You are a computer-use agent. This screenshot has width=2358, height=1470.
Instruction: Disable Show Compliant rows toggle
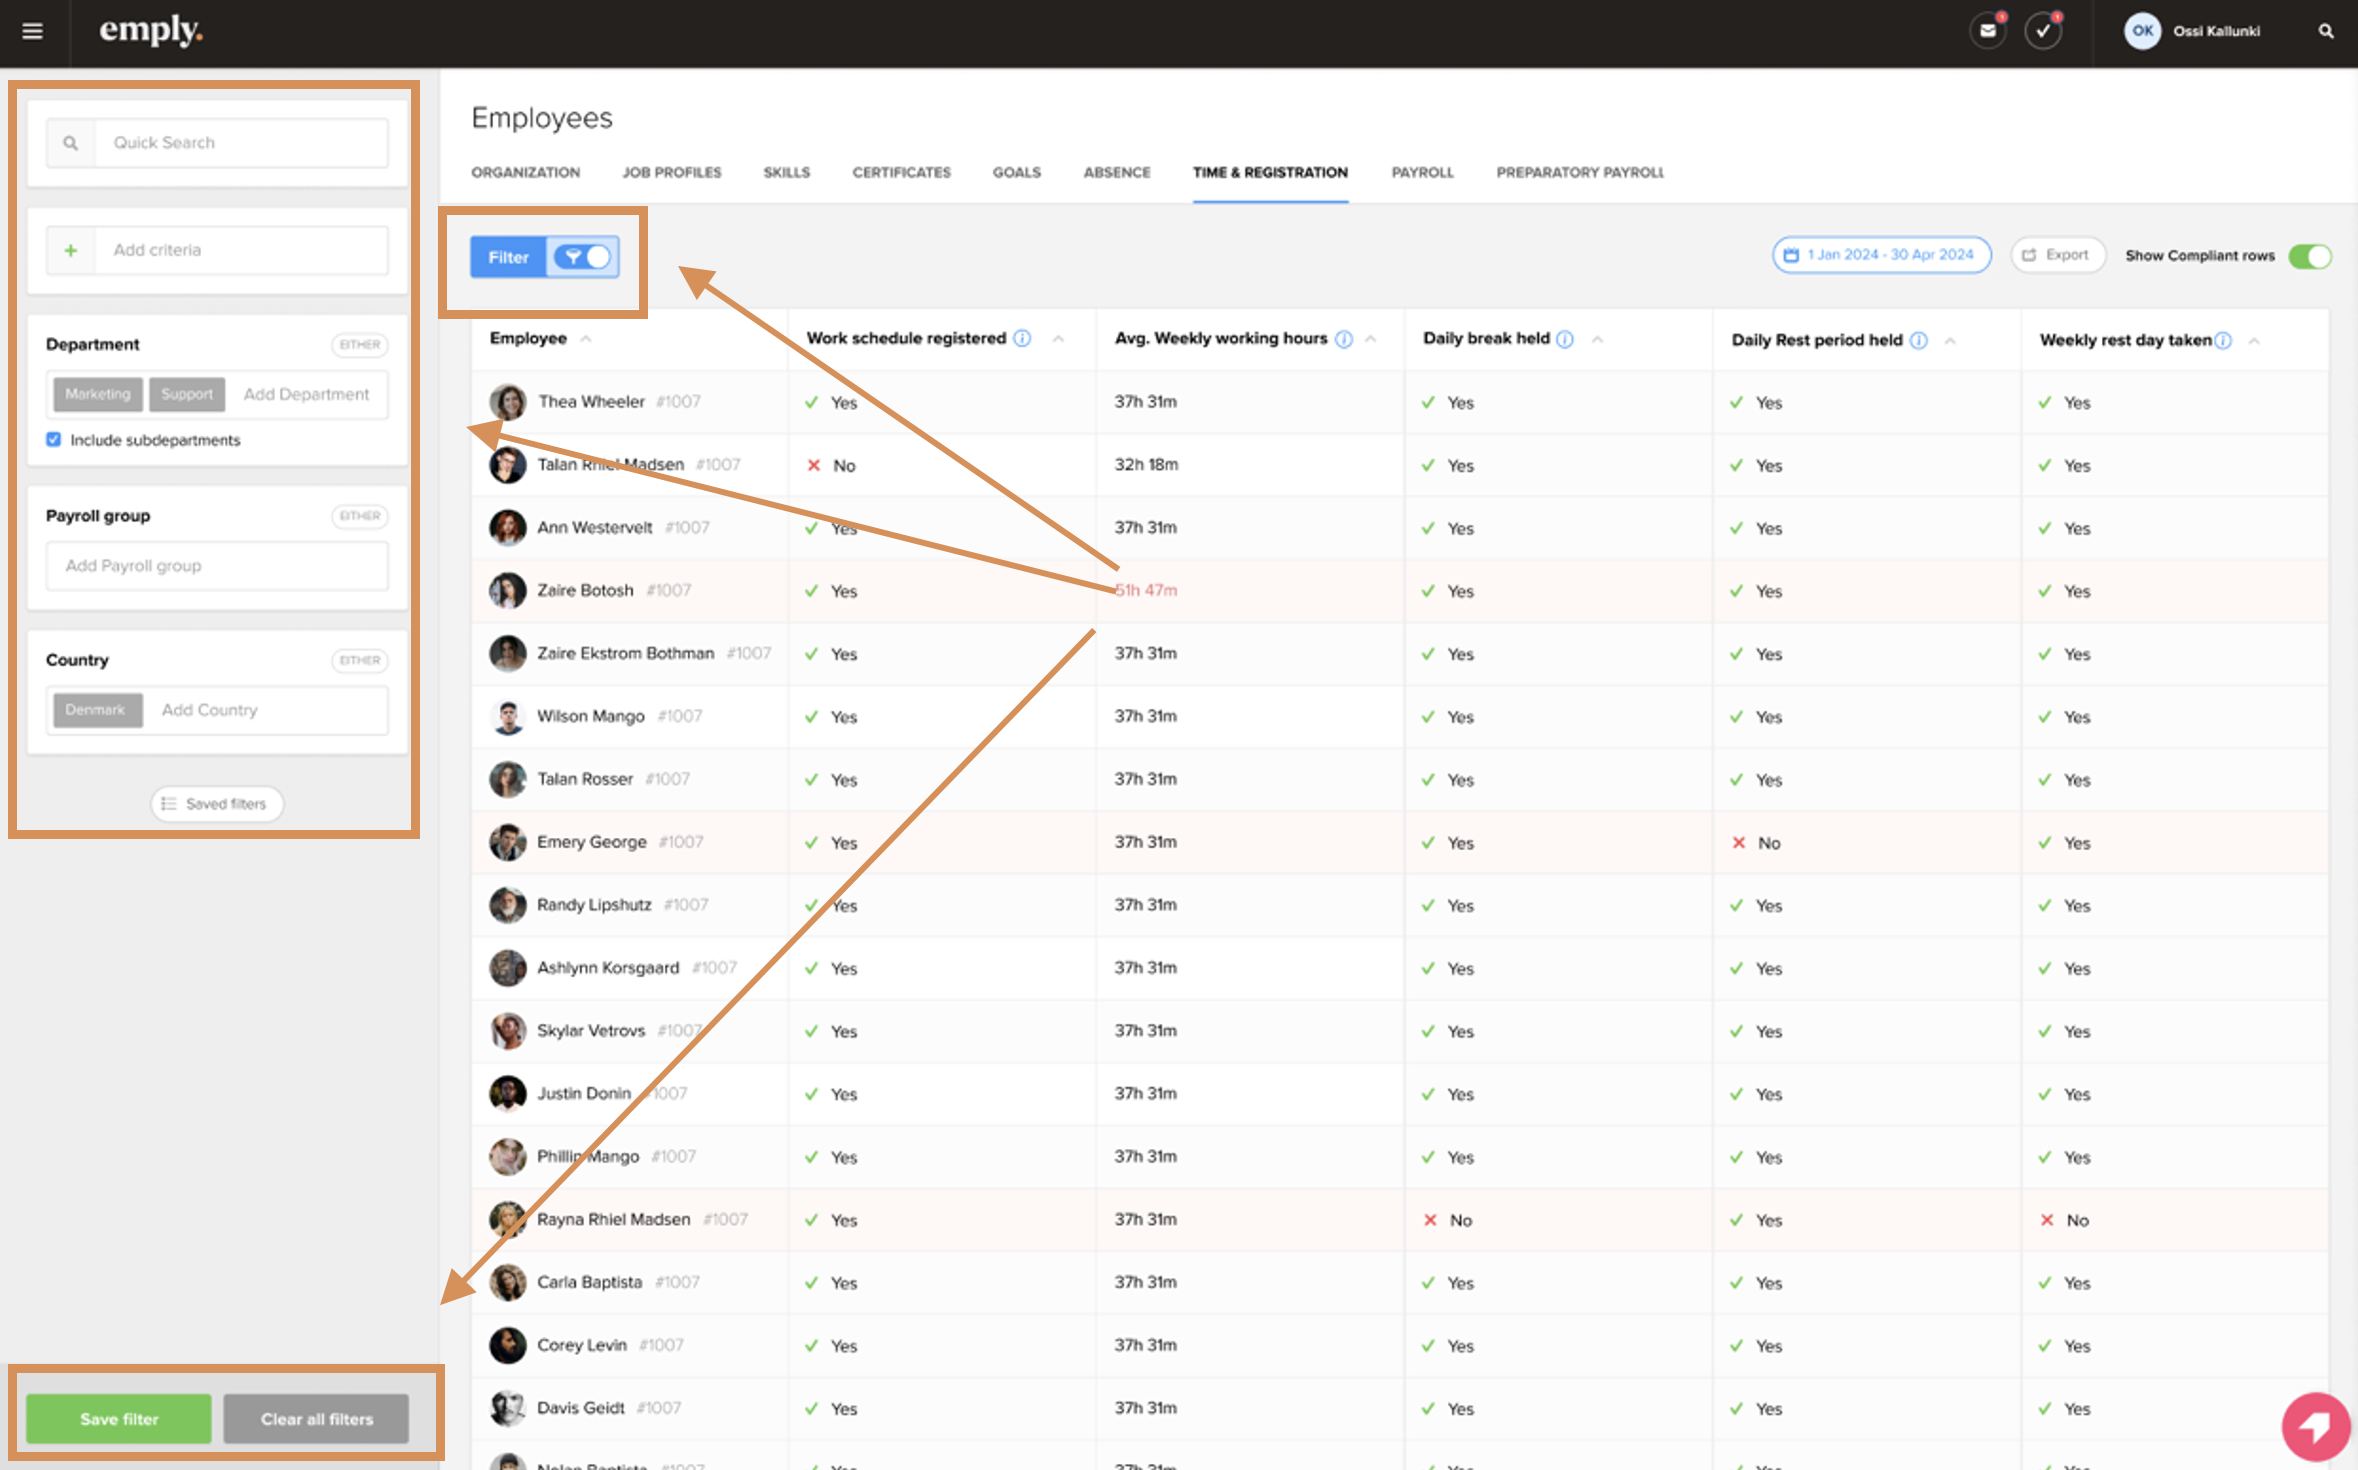(x=2309, y=256)
